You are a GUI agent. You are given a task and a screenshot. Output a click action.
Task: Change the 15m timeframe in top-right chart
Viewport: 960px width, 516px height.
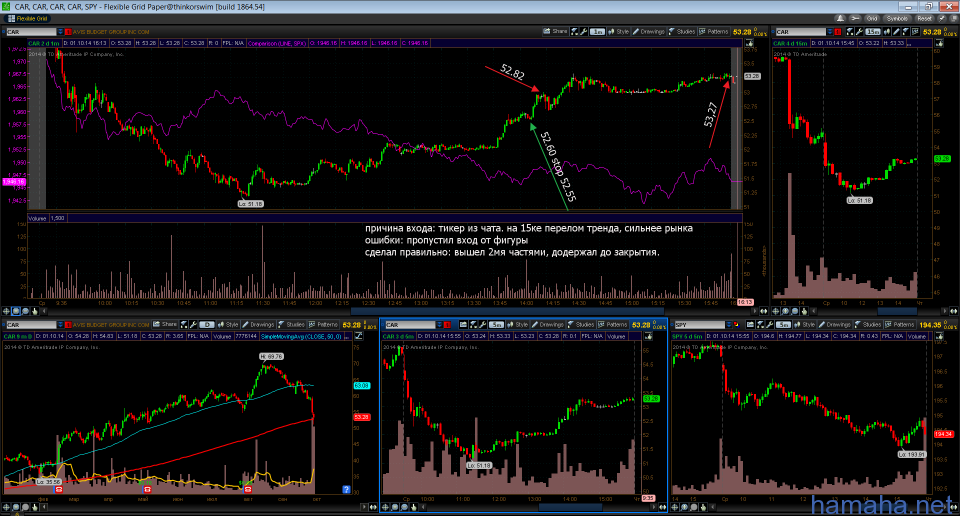[872, 32]
